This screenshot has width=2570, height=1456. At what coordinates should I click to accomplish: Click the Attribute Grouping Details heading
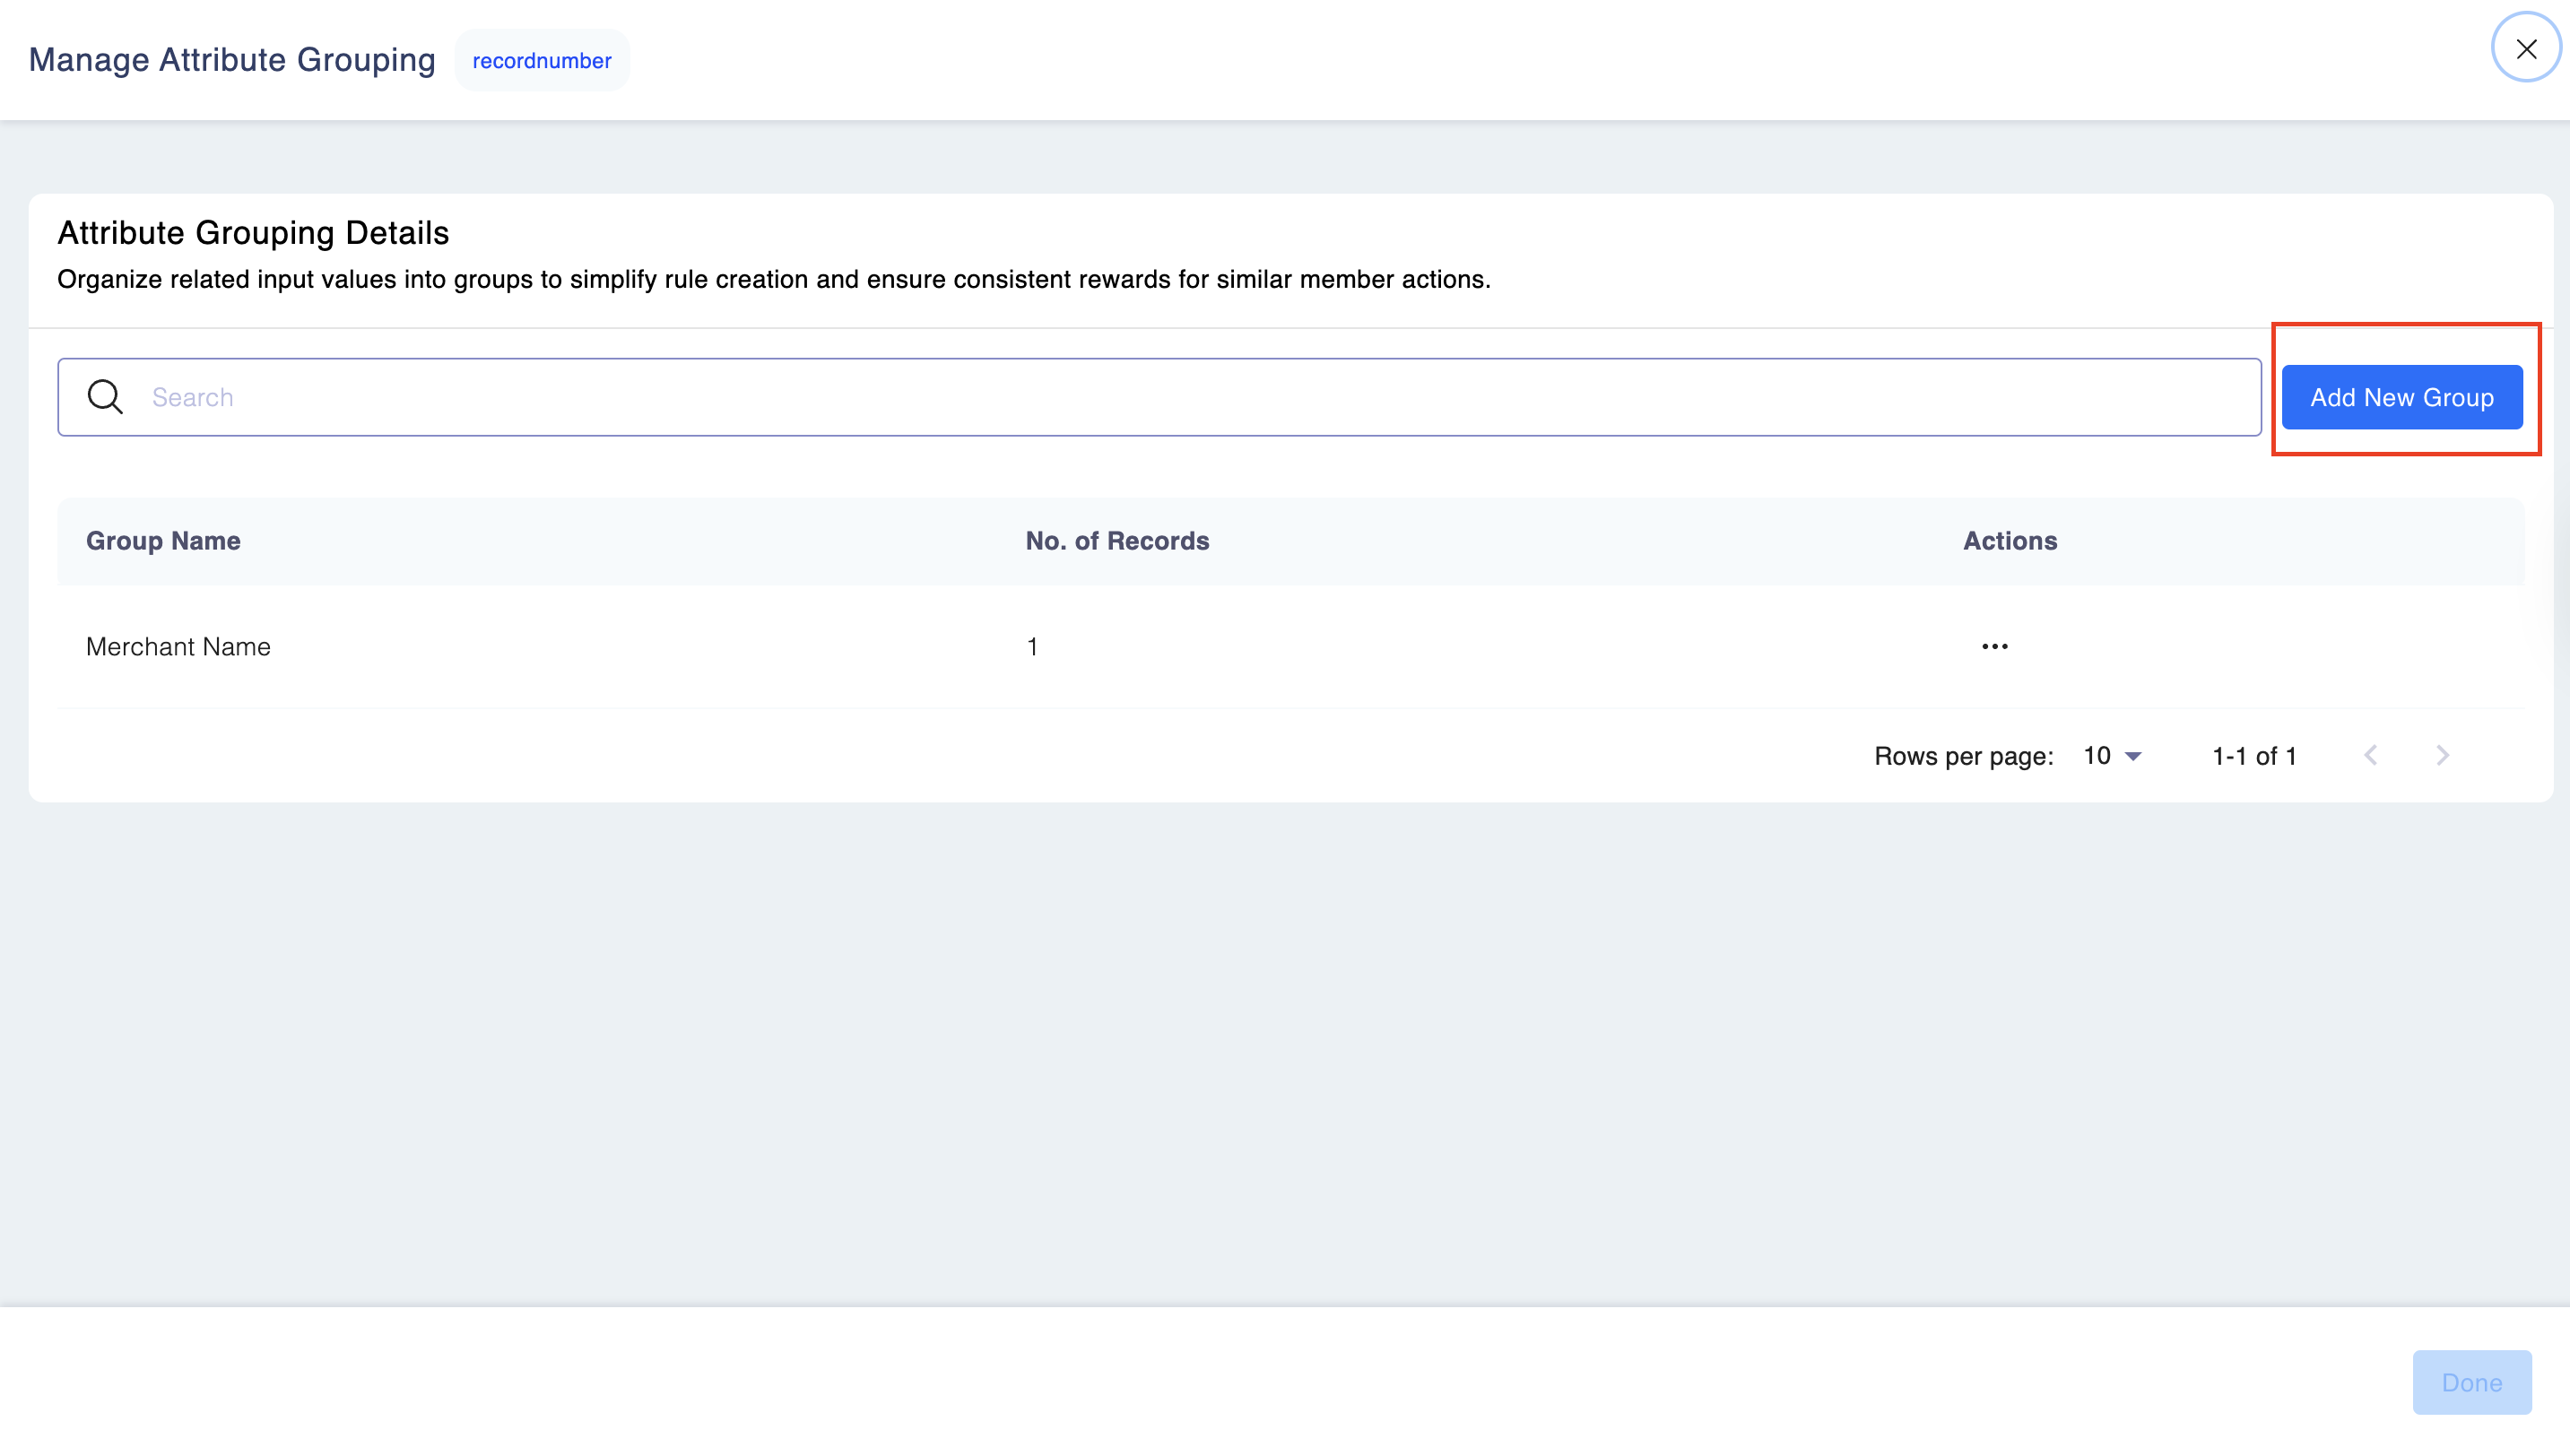click(x=253, y=233)
